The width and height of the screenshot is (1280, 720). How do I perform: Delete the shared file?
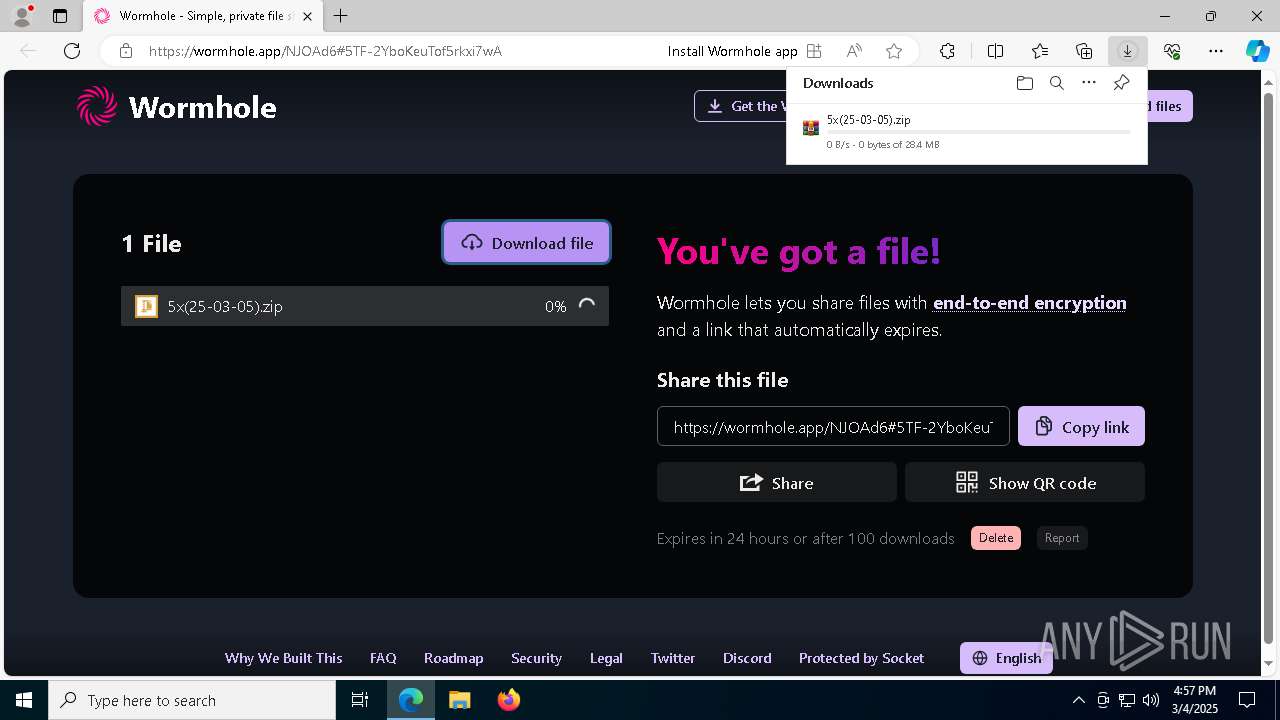pyautogui.click(x=996, y=538)
